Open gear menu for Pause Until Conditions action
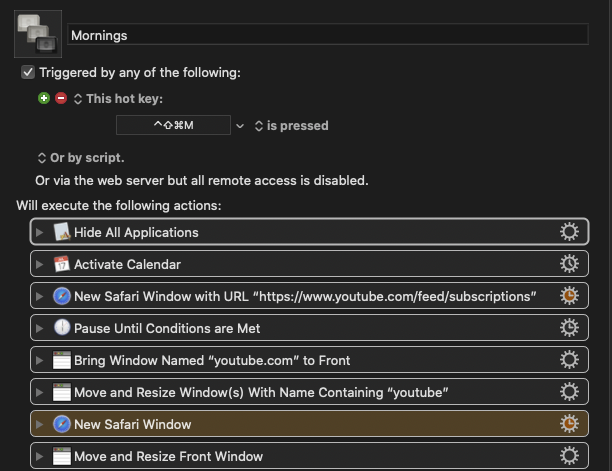 pyautogui.click(x=569, y=328)
